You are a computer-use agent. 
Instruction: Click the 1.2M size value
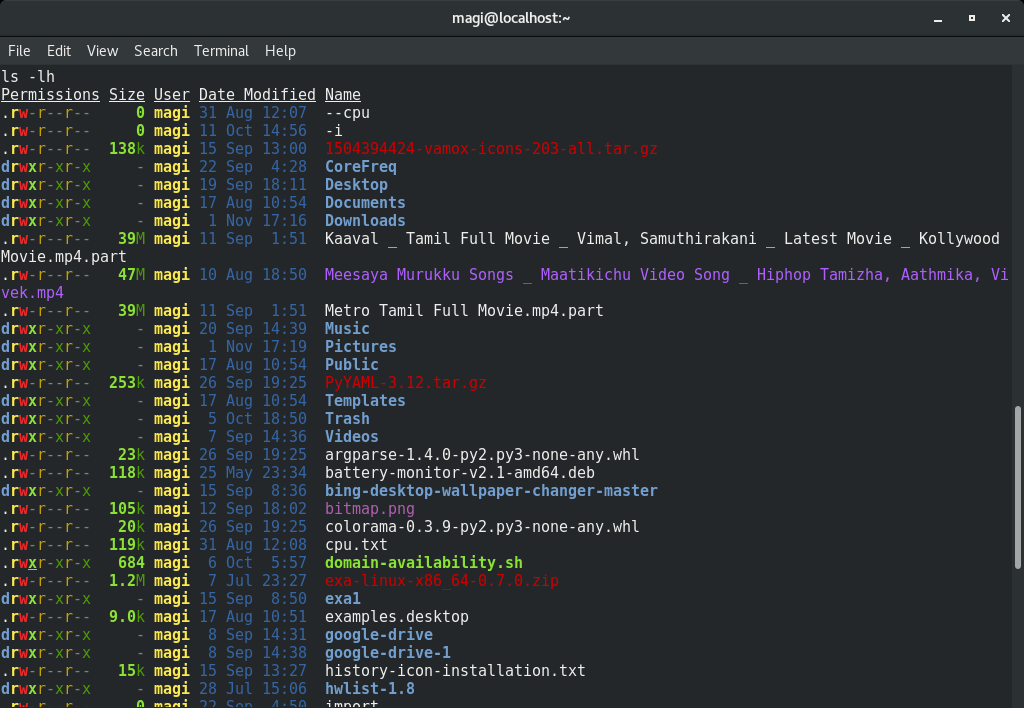pos(127,581)
